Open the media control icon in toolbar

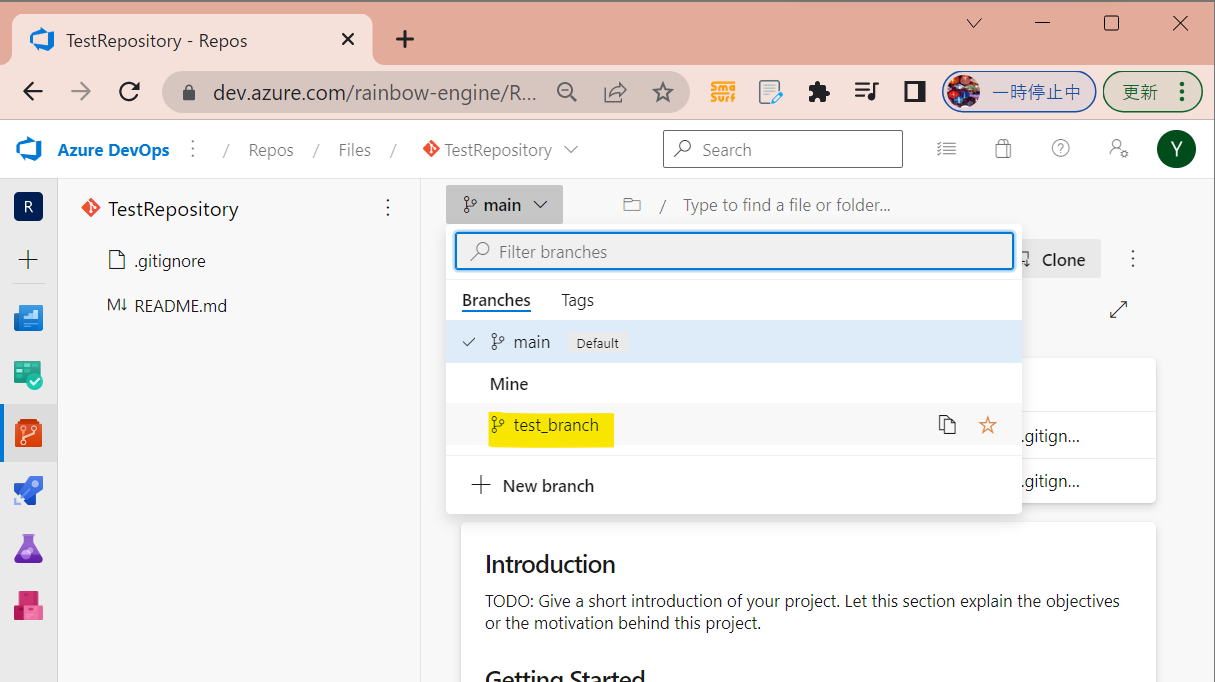coord(866,92)
